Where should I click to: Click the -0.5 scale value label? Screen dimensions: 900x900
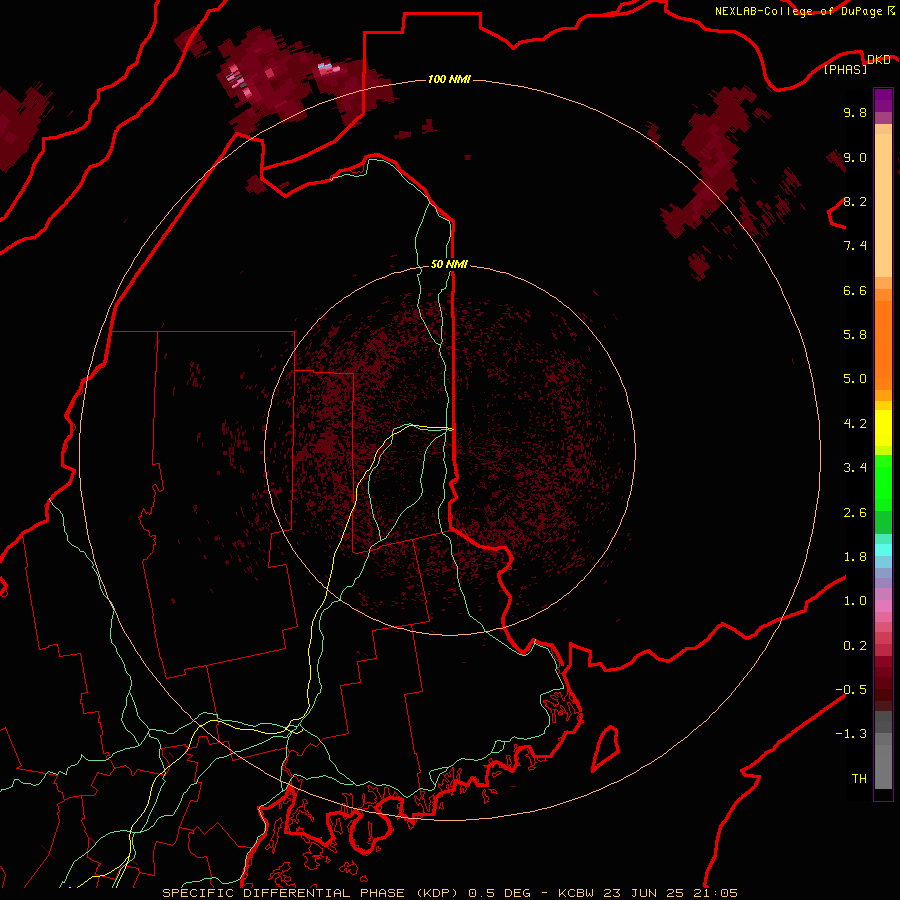[x=851, y=690]
